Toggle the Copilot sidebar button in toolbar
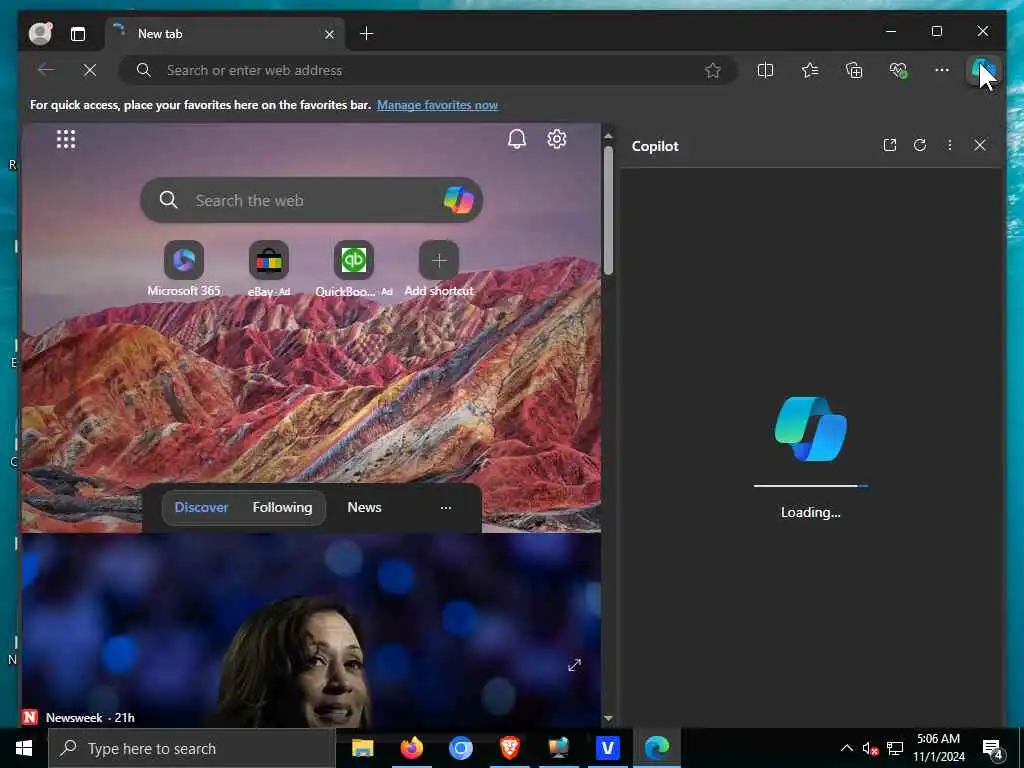1024x768 pixels. 983,70
